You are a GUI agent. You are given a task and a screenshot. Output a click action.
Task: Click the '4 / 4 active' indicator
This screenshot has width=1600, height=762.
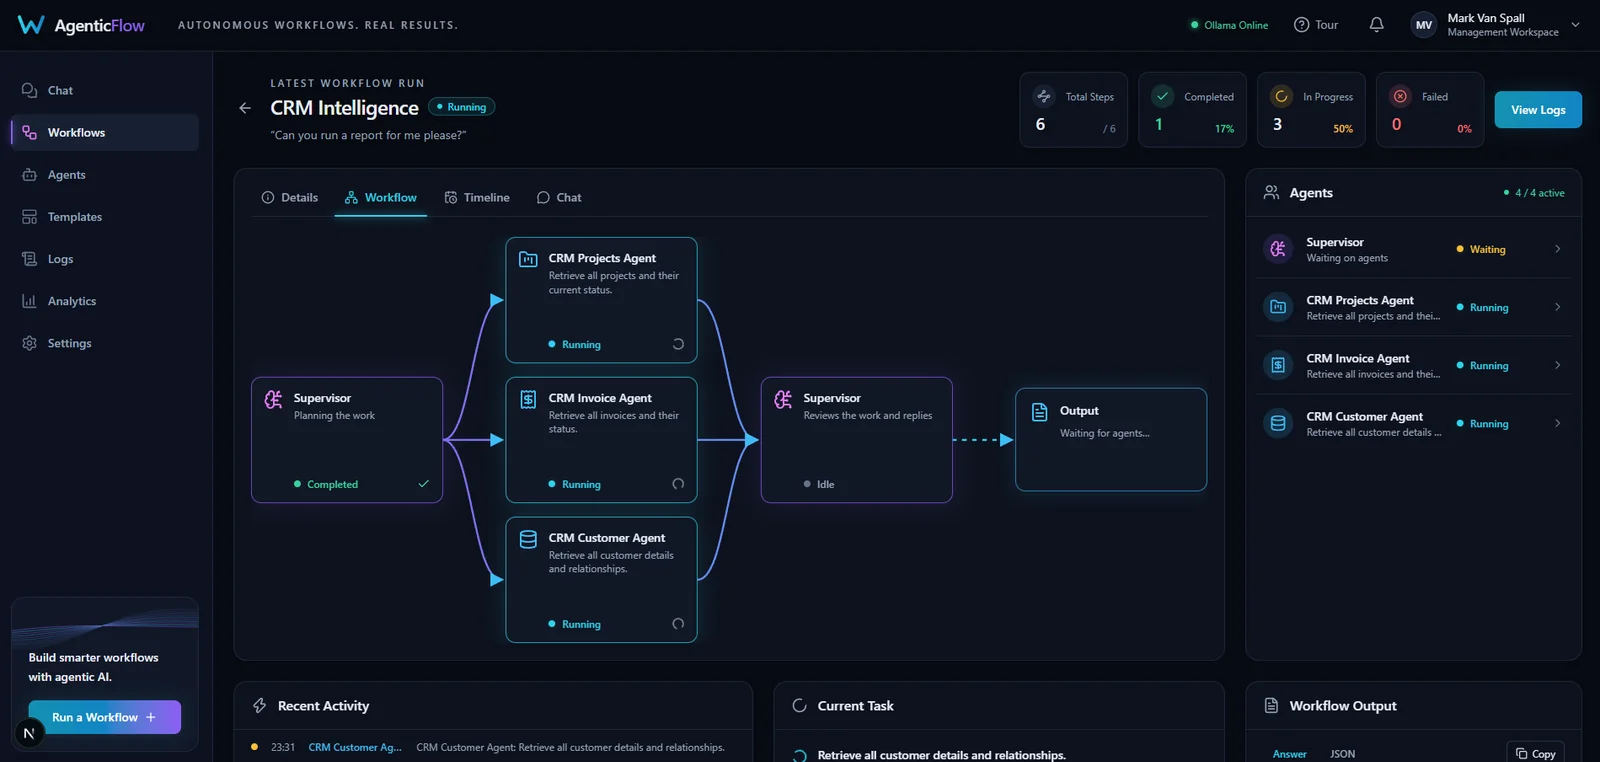click(1535, 193)
